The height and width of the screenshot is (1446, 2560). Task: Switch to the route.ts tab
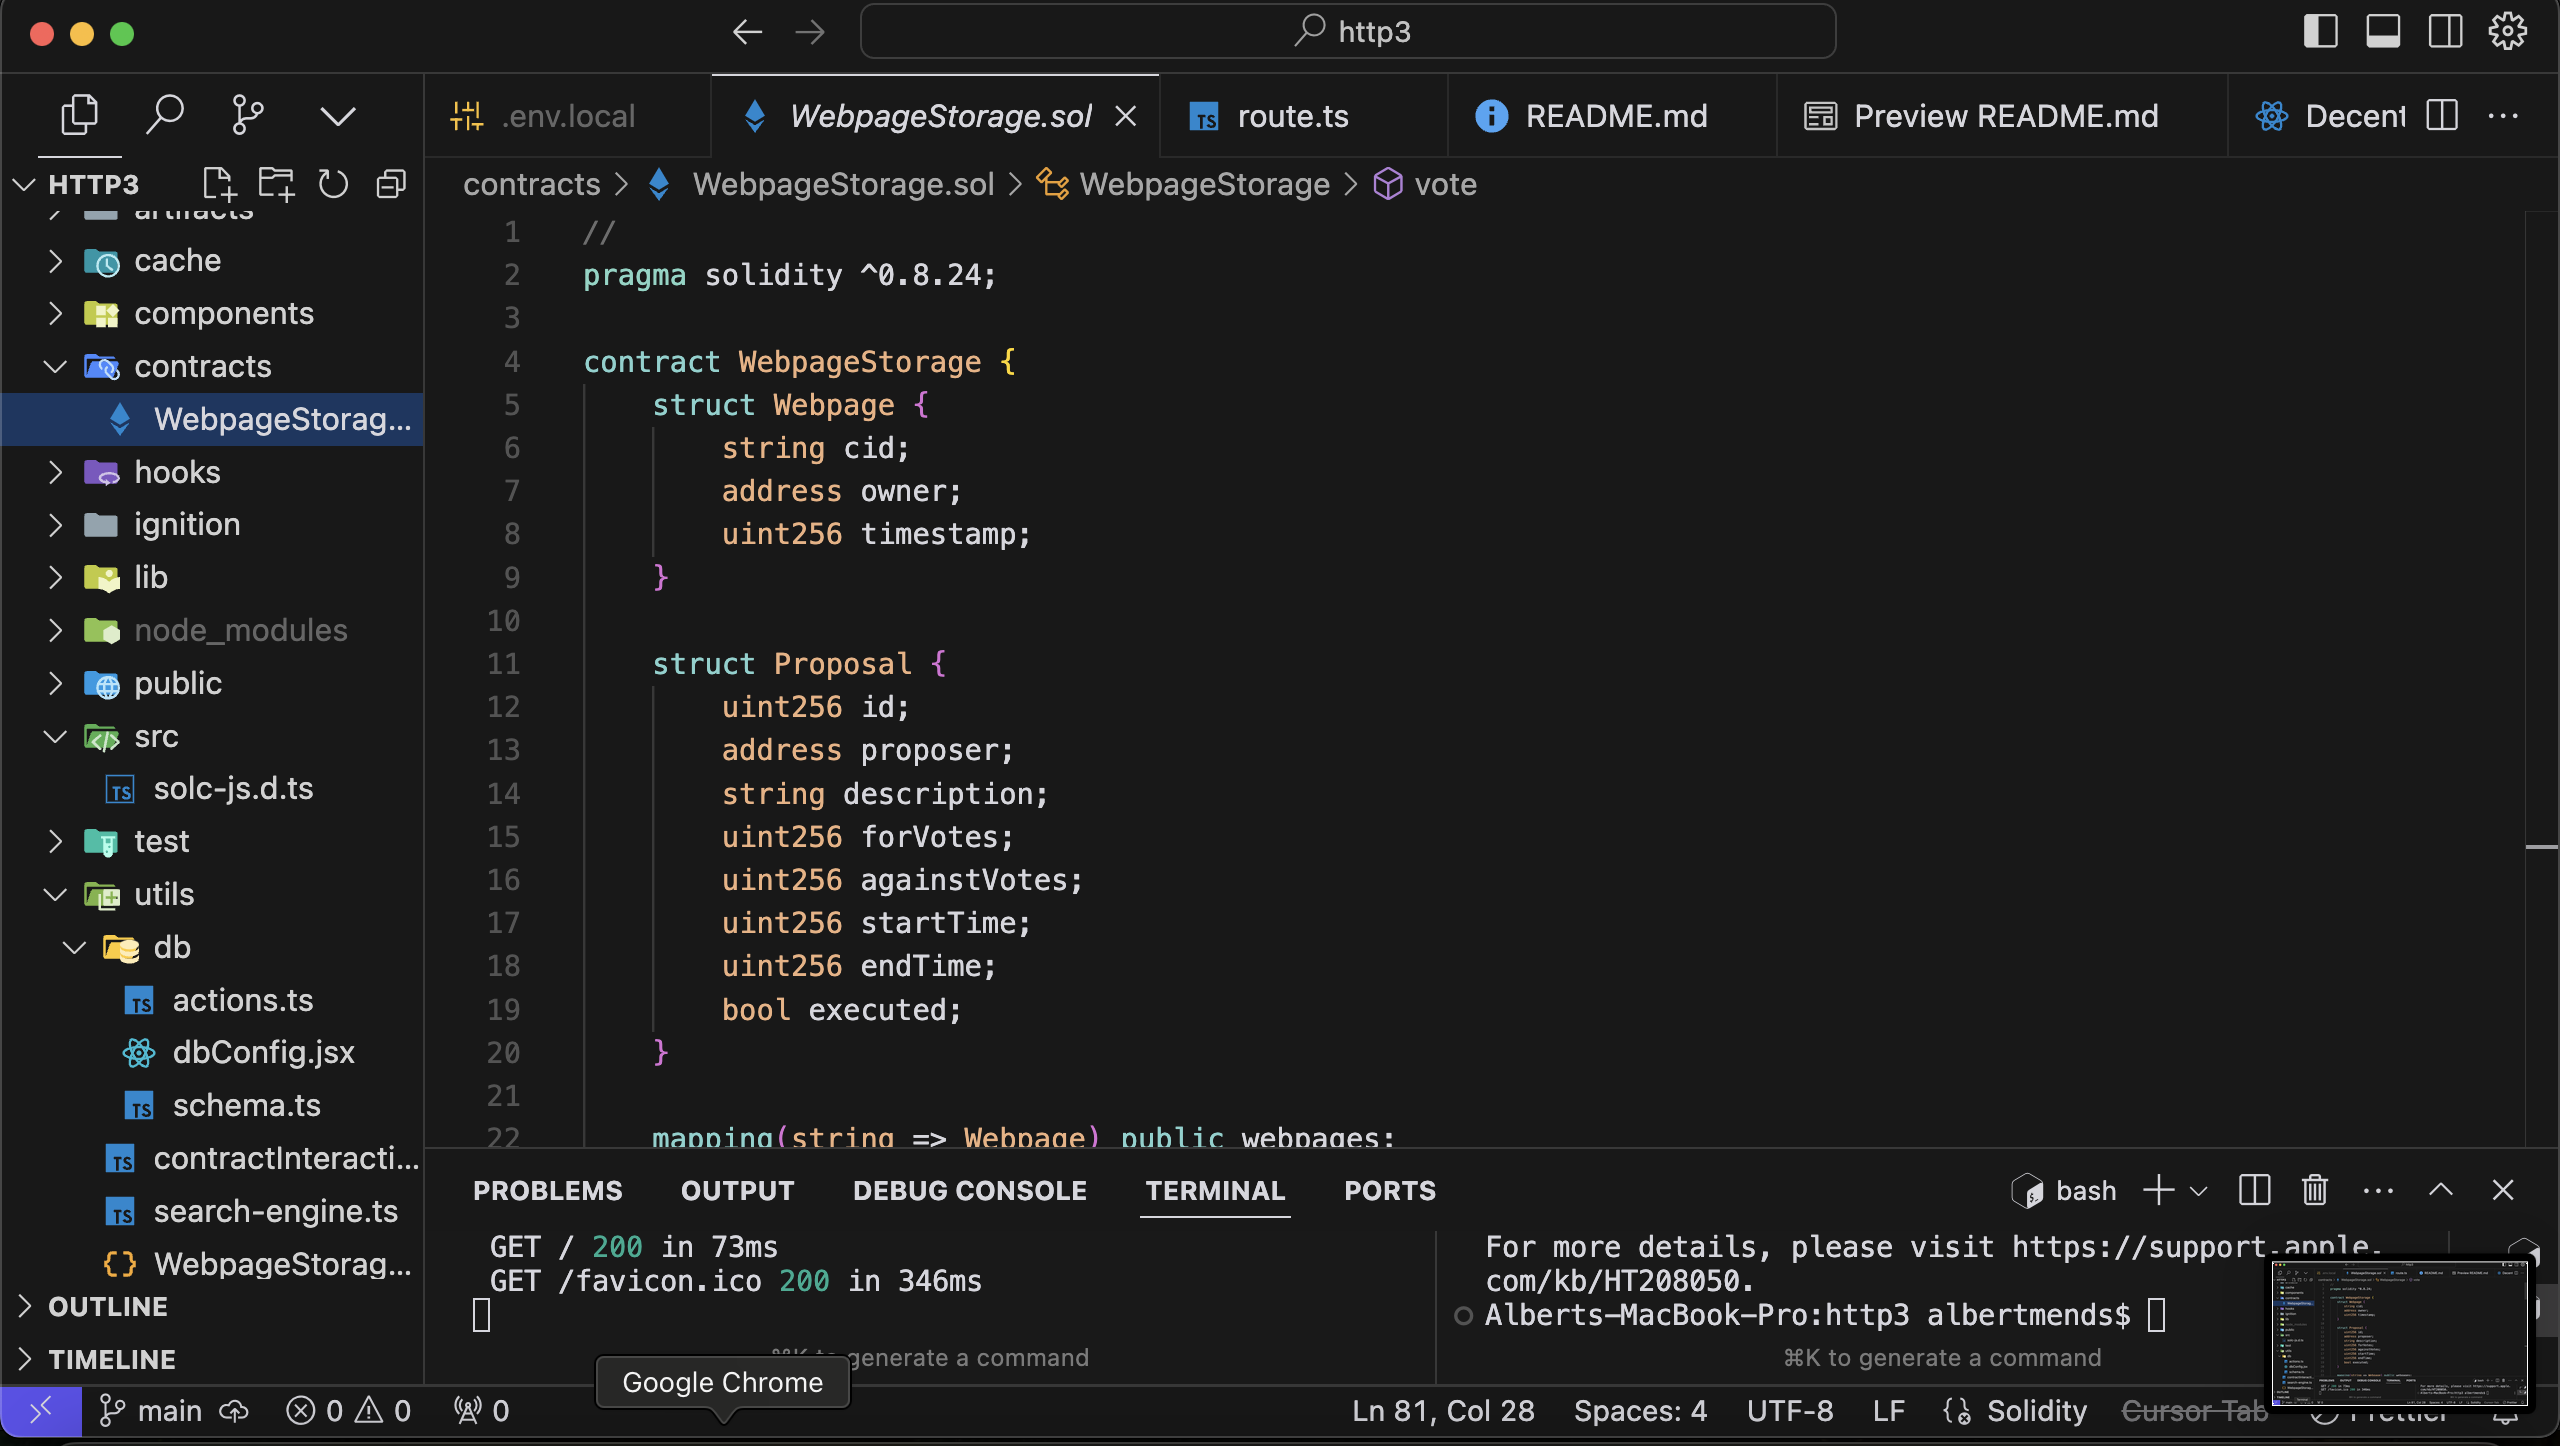[1292, 116]
